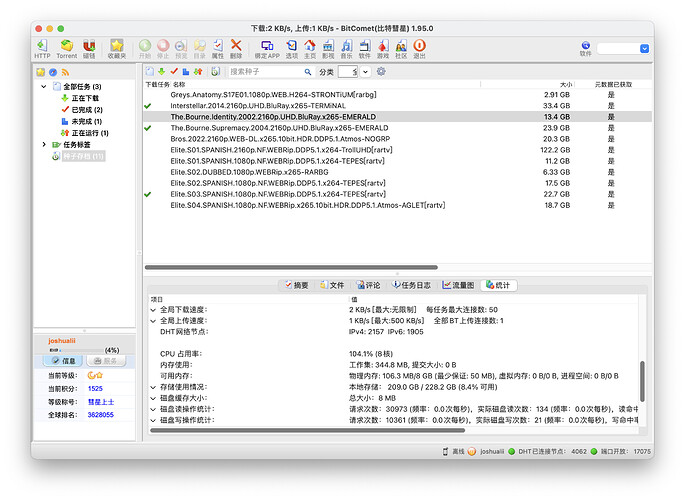The height and width of the screenshot is (500, 685).
Task: Click the green down-arrow filter icon
Action: click(x=162, y=72)
